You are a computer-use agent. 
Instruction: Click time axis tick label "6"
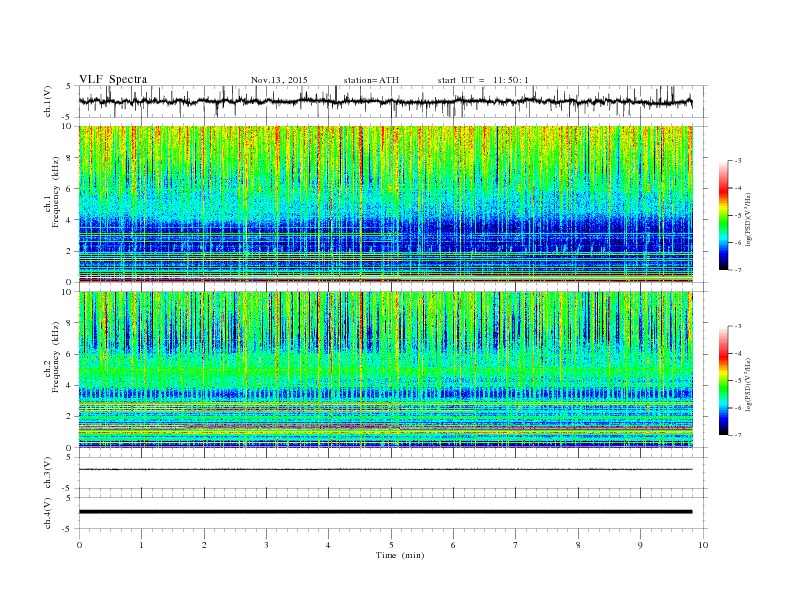453,545
